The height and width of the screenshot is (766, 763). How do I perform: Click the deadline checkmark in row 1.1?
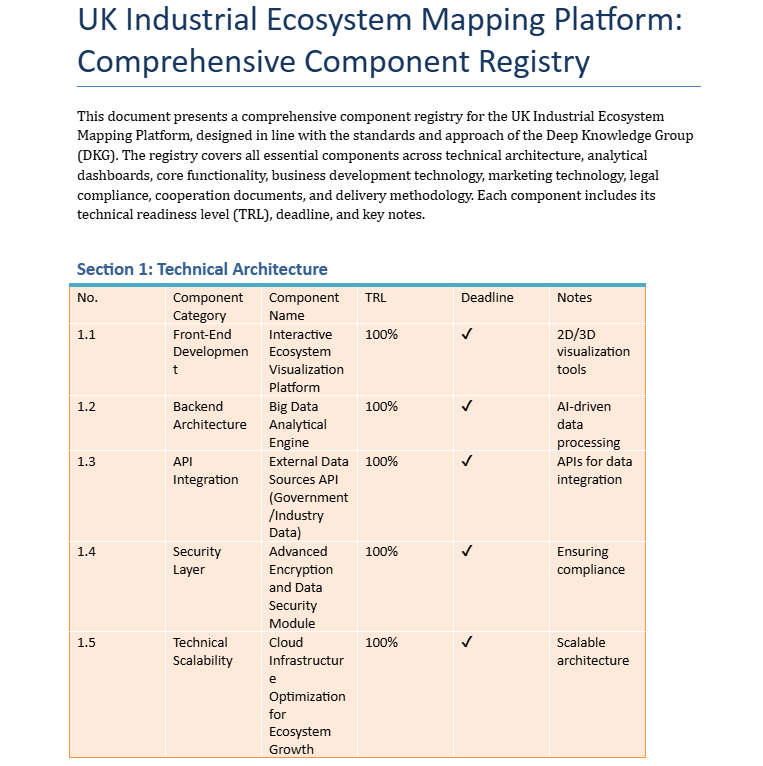(x=467, y=335)
